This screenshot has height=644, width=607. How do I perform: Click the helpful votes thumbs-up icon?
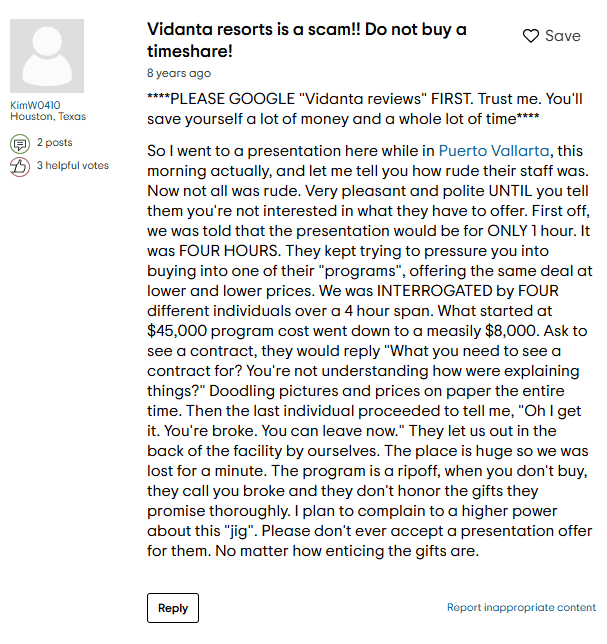[19, 166]
